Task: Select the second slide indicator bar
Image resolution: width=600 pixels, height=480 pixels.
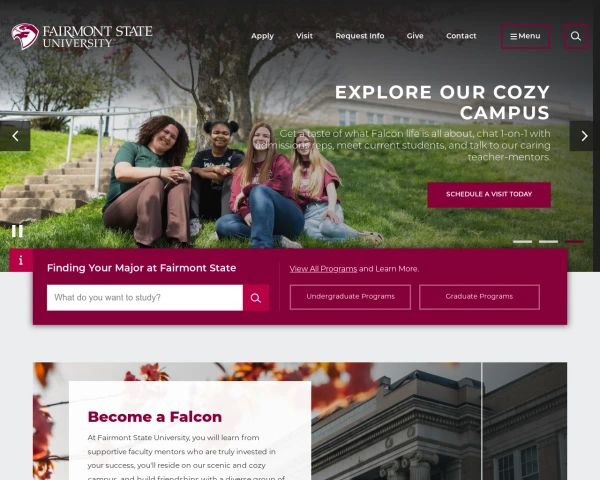Action: 548,242
